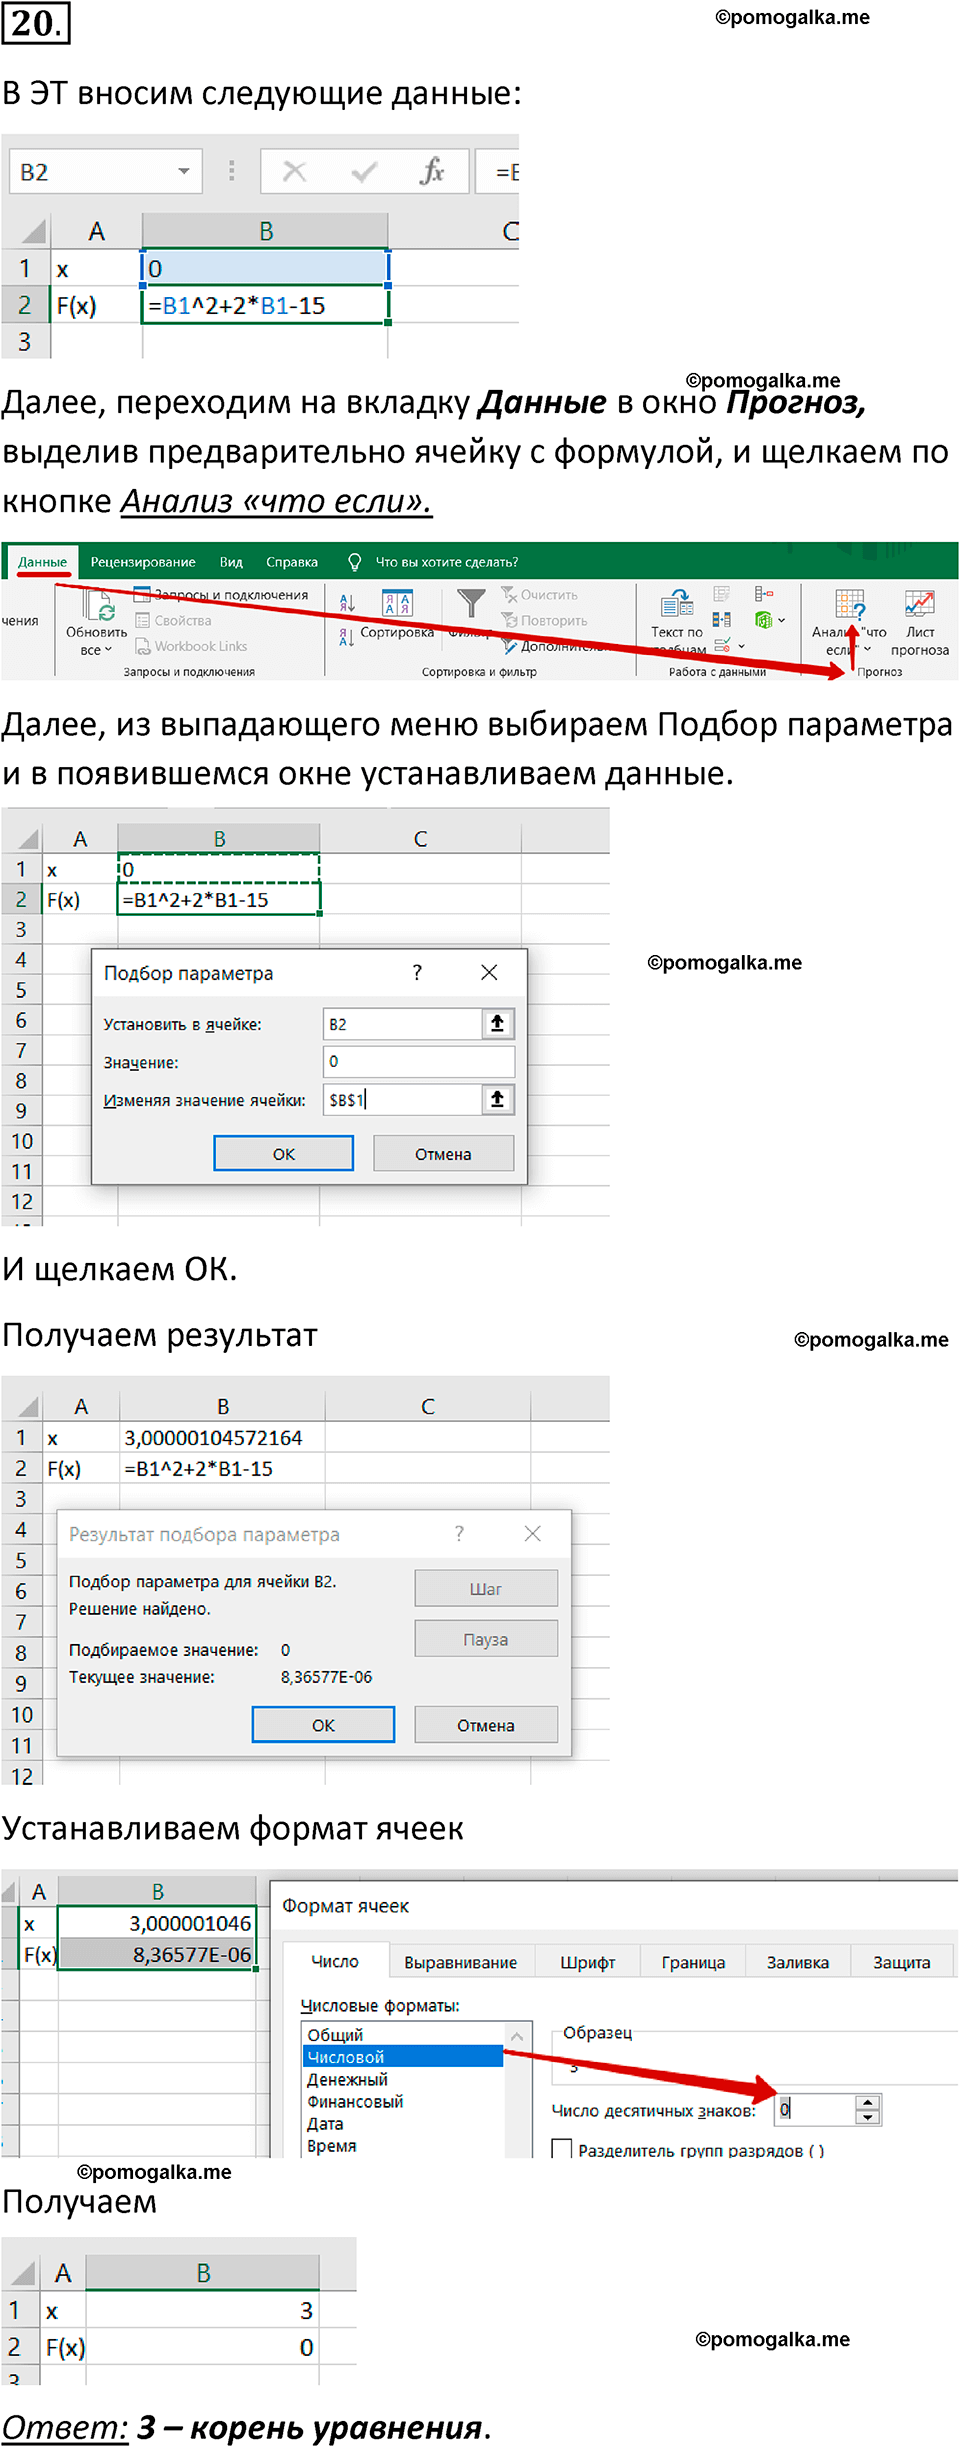
Task: Click the Текст по столбцам icon
Action: pos(677,602)
